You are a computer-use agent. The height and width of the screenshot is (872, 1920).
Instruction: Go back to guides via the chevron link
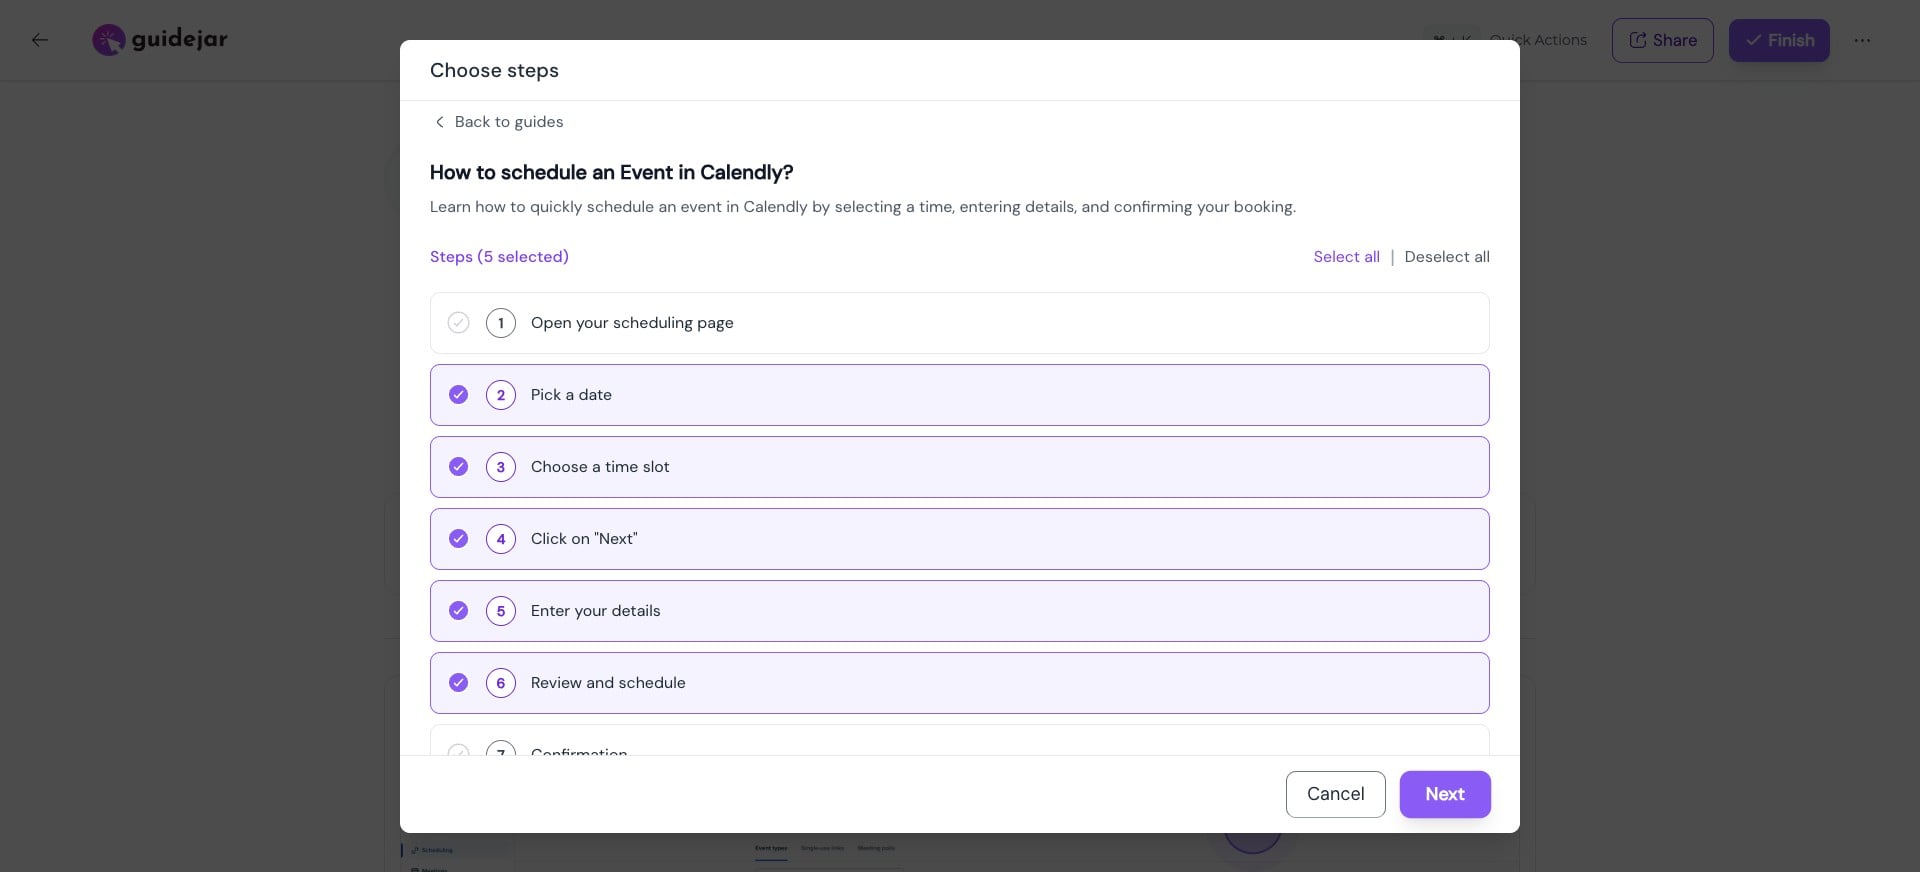498,122
